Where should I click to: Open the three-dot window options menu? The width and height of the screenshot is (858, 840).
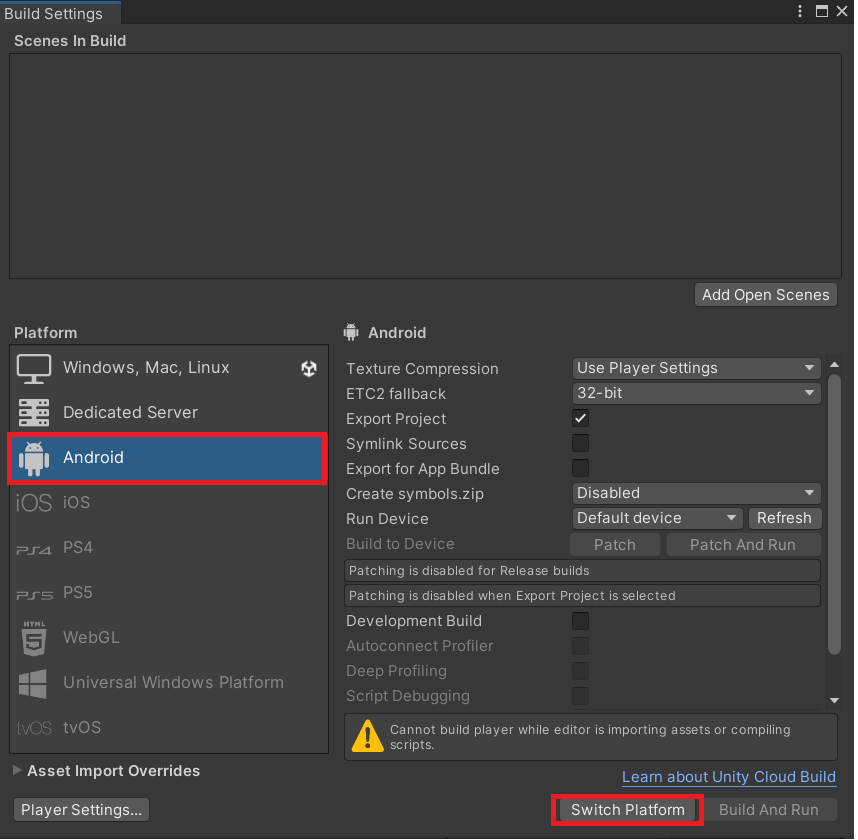coord(800,11)
